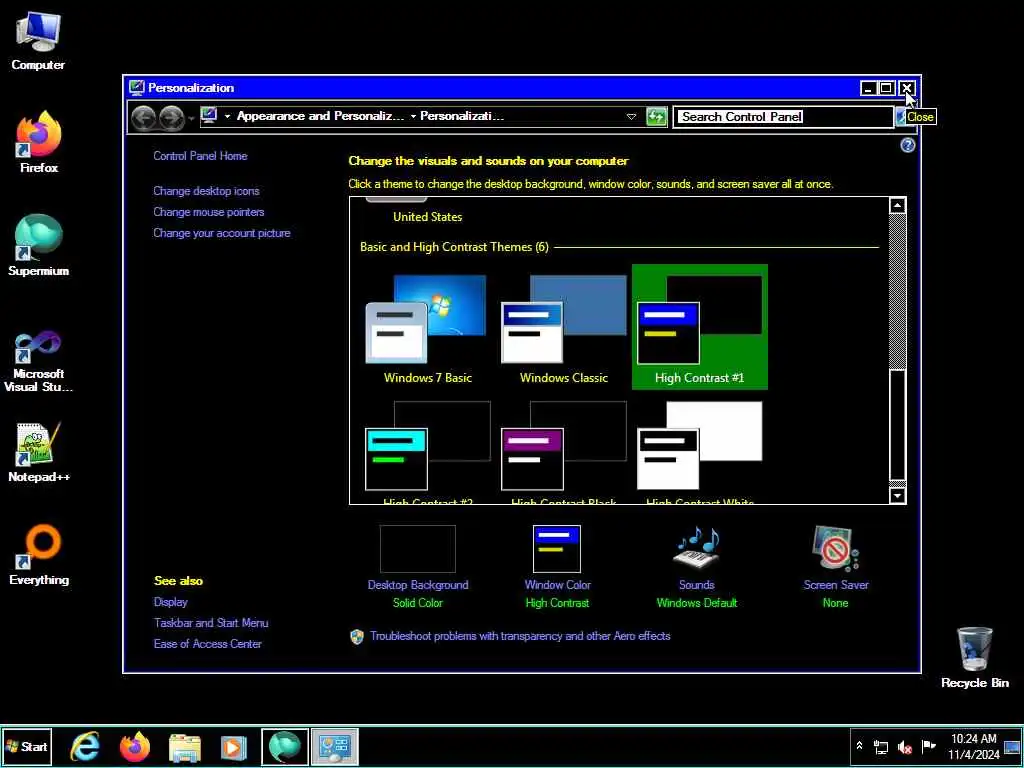Open the Start menu
1024x768 pixels.
[27, 746]
